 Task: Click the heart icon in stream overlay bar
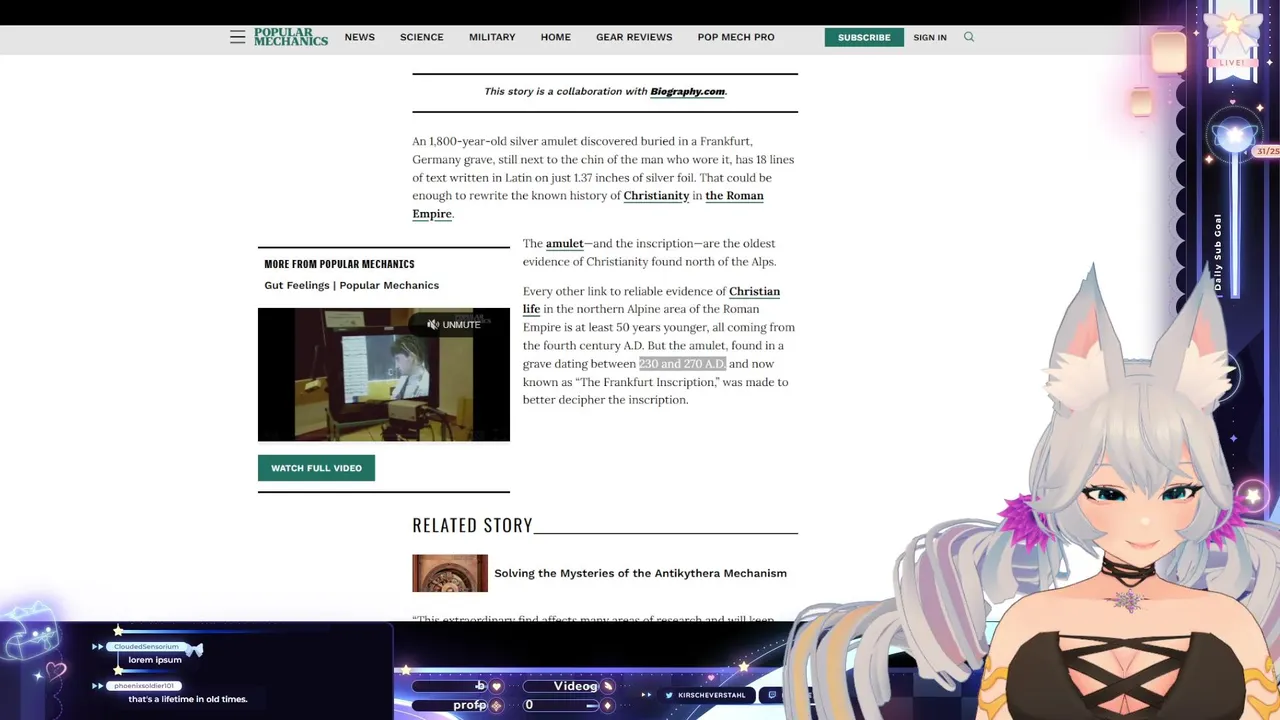coord(496,687)
